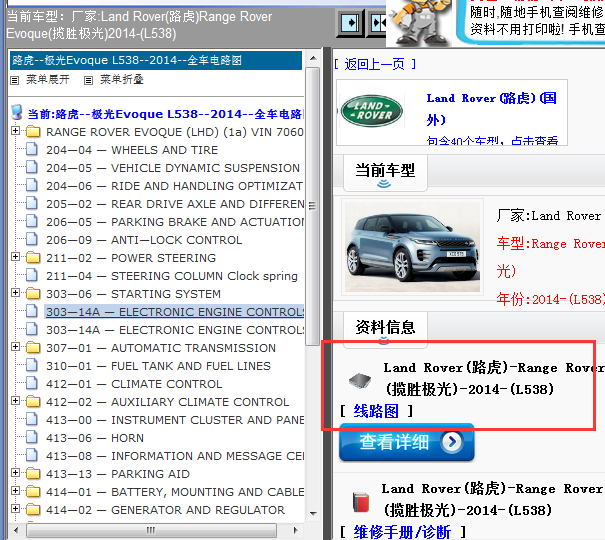Click page icon of 206—05 PARKING BRAKE

(32, 221)
